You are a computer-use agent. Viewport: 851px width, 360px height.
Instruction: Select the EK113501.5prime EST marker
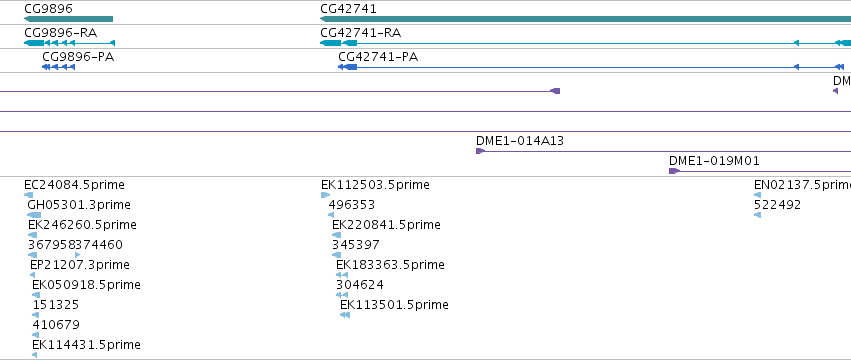pyautogui.click(x=345, y=315)
